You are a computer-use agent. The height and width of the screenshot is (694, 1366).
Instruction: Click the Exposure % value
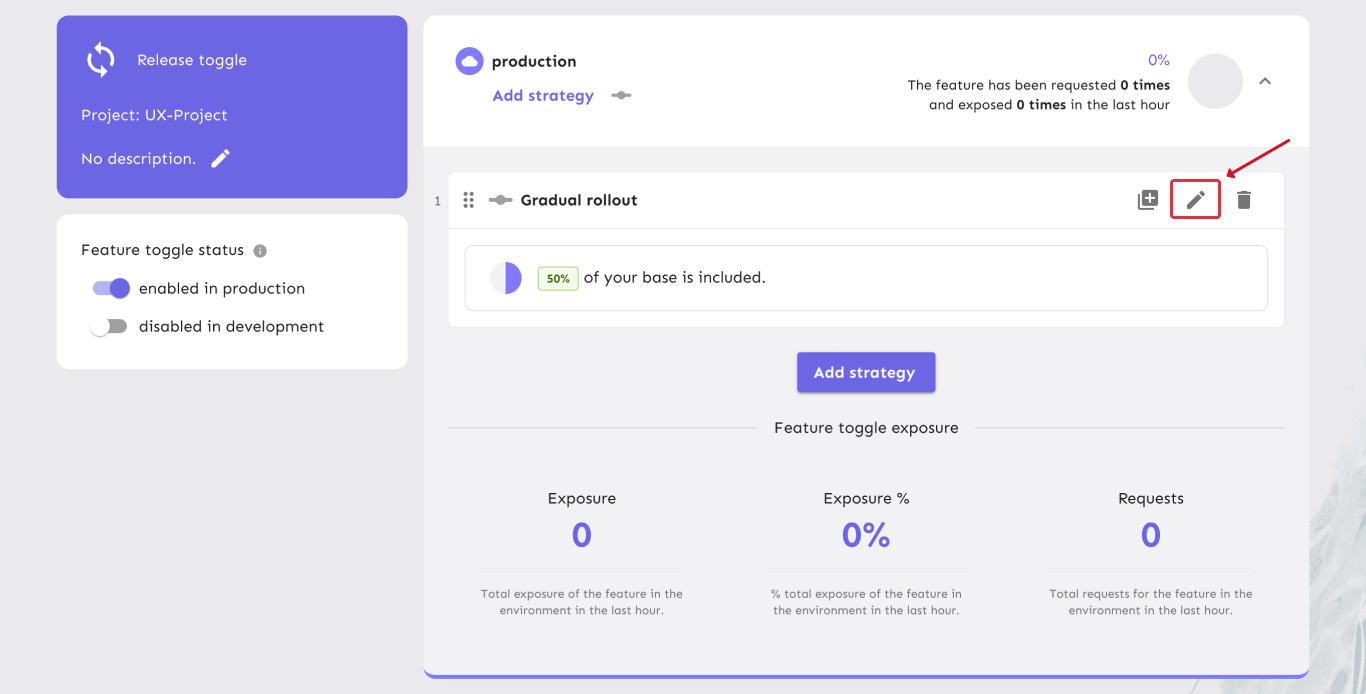coord(866,536)
